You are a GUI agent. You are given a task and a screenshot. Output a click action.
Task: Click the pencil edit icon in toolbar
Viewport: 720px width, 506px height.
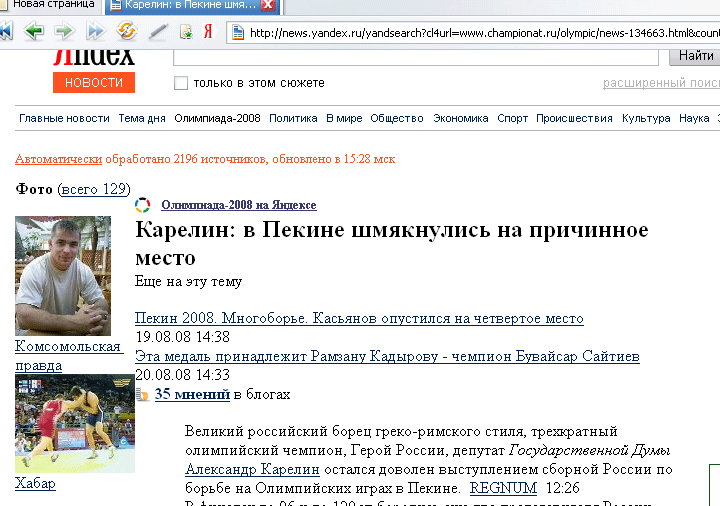[158, 31]
